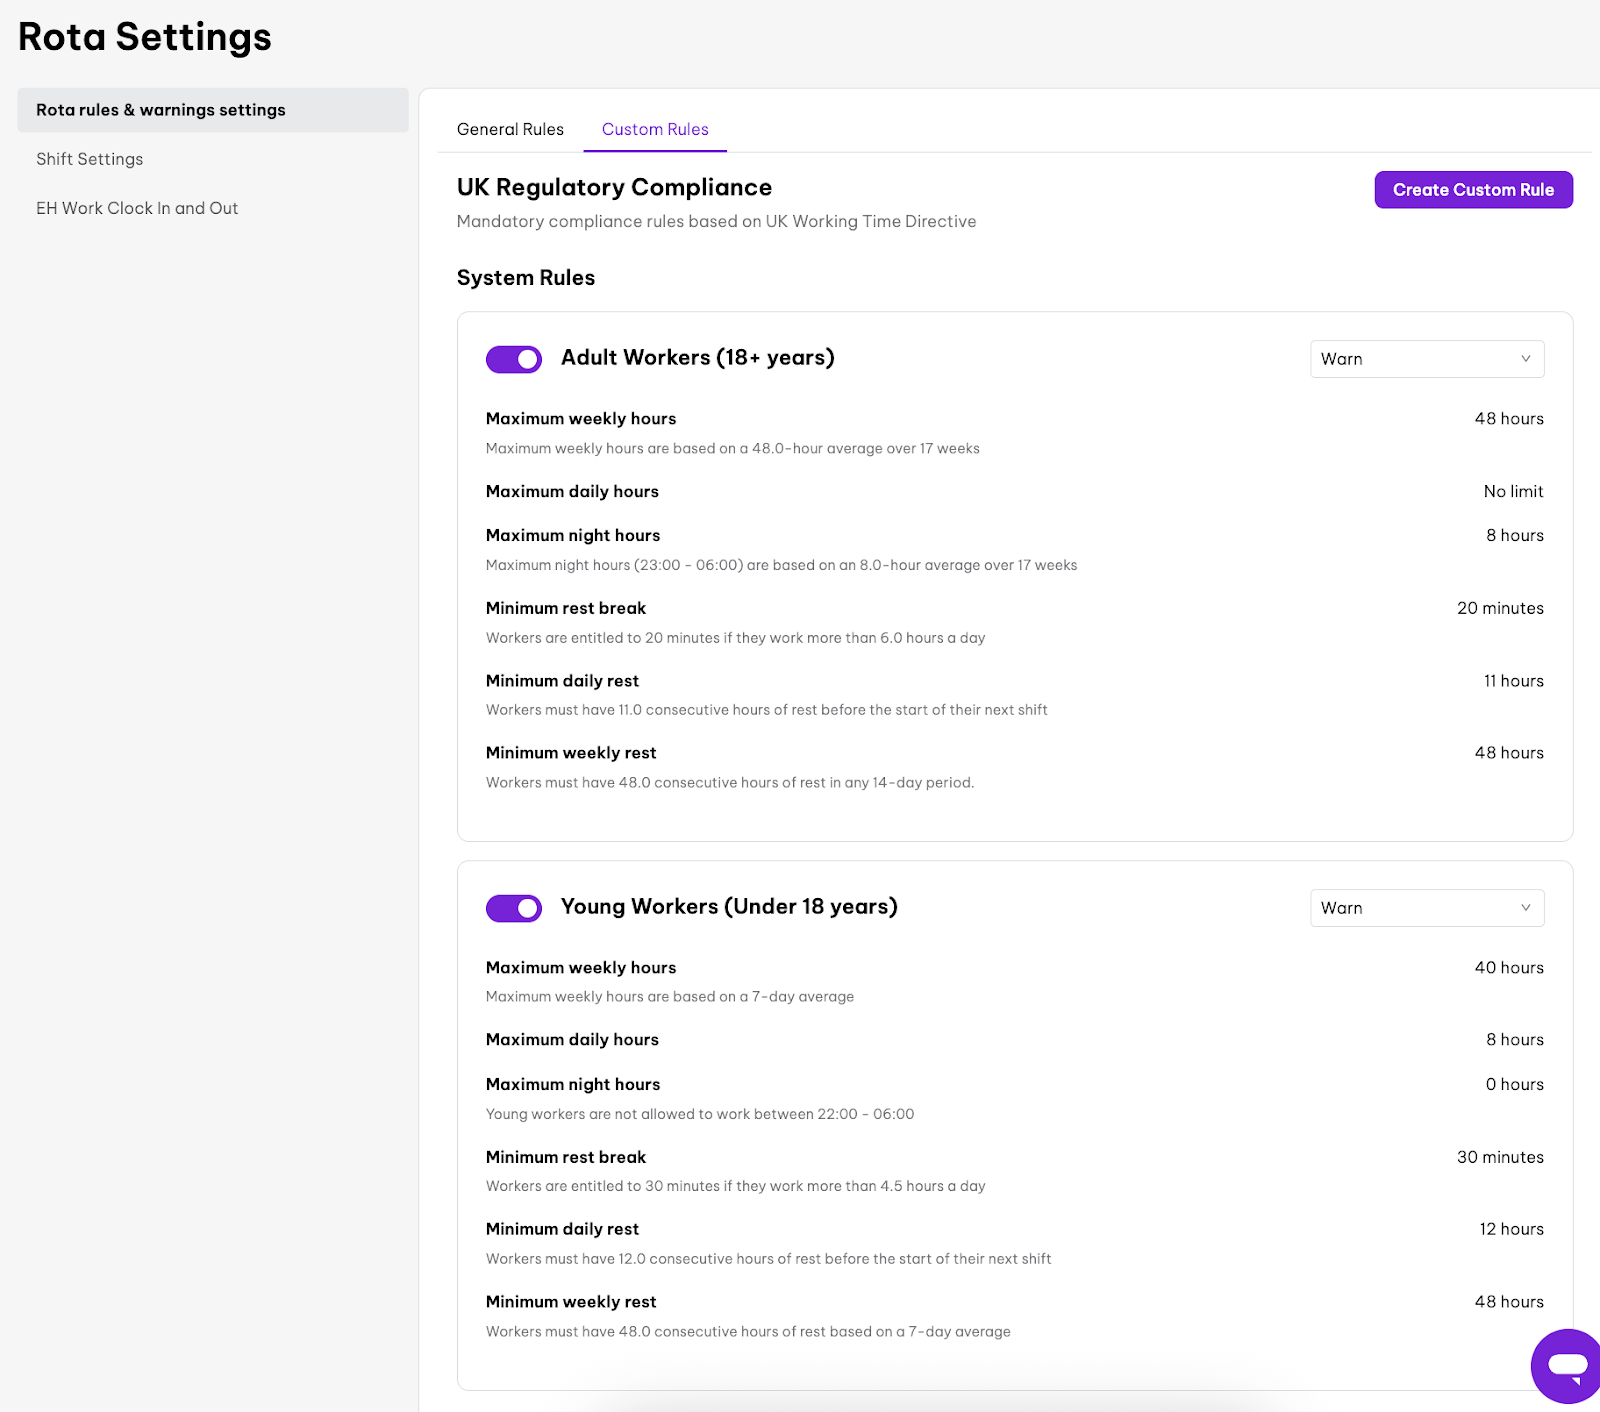
Task: Click adult Maximum night hours label
Action: coord(573,535)
